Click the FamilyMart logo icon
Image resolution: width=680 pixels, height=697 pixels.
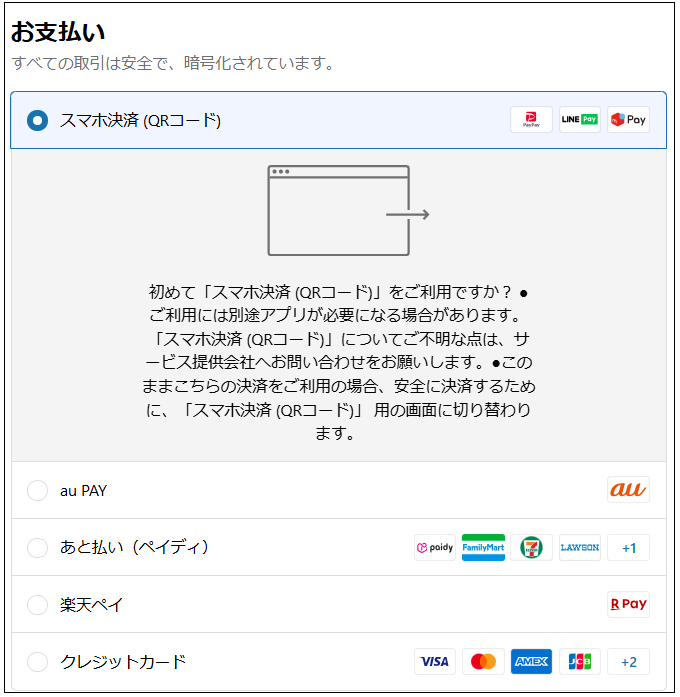(483, 548)
